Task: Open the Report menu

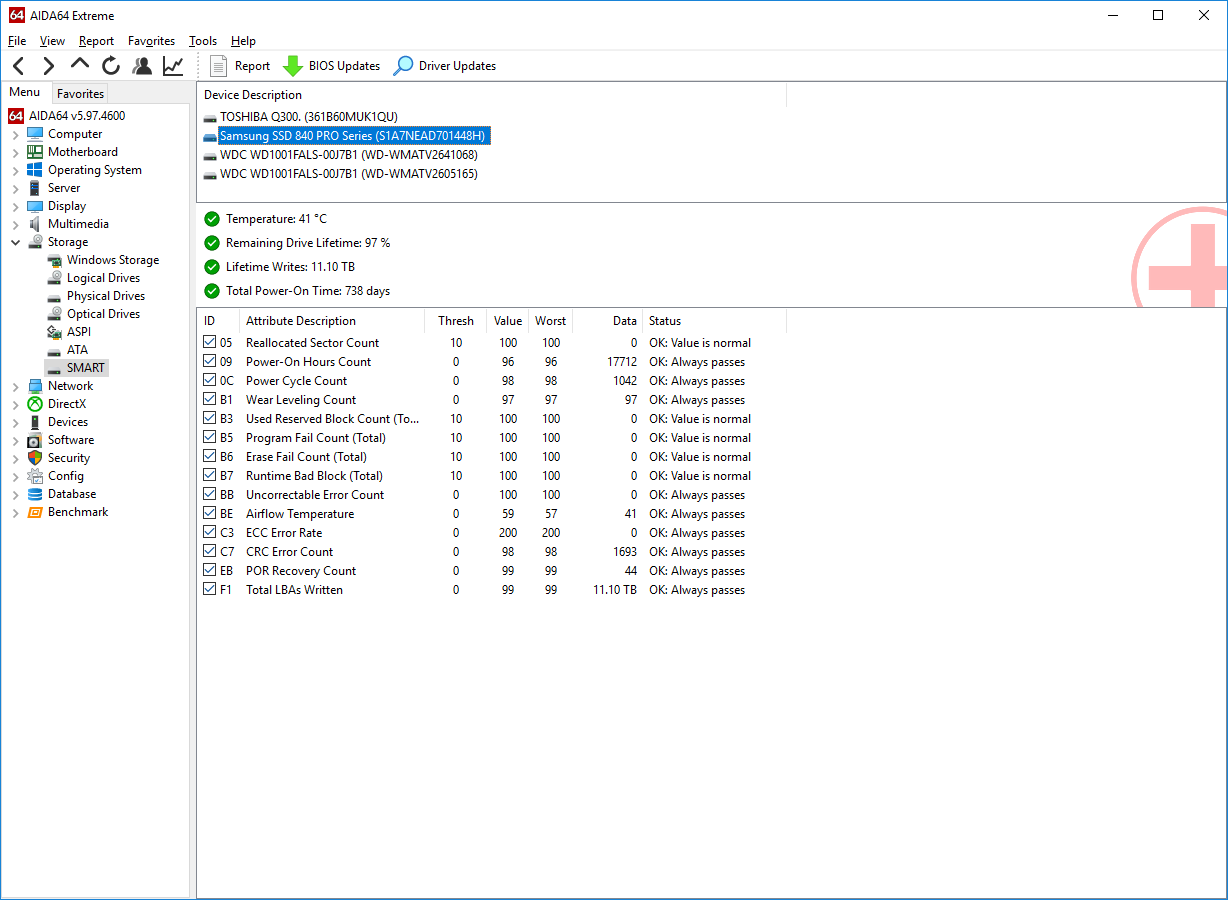Action: pyautogui.click(x=96, y=41)
